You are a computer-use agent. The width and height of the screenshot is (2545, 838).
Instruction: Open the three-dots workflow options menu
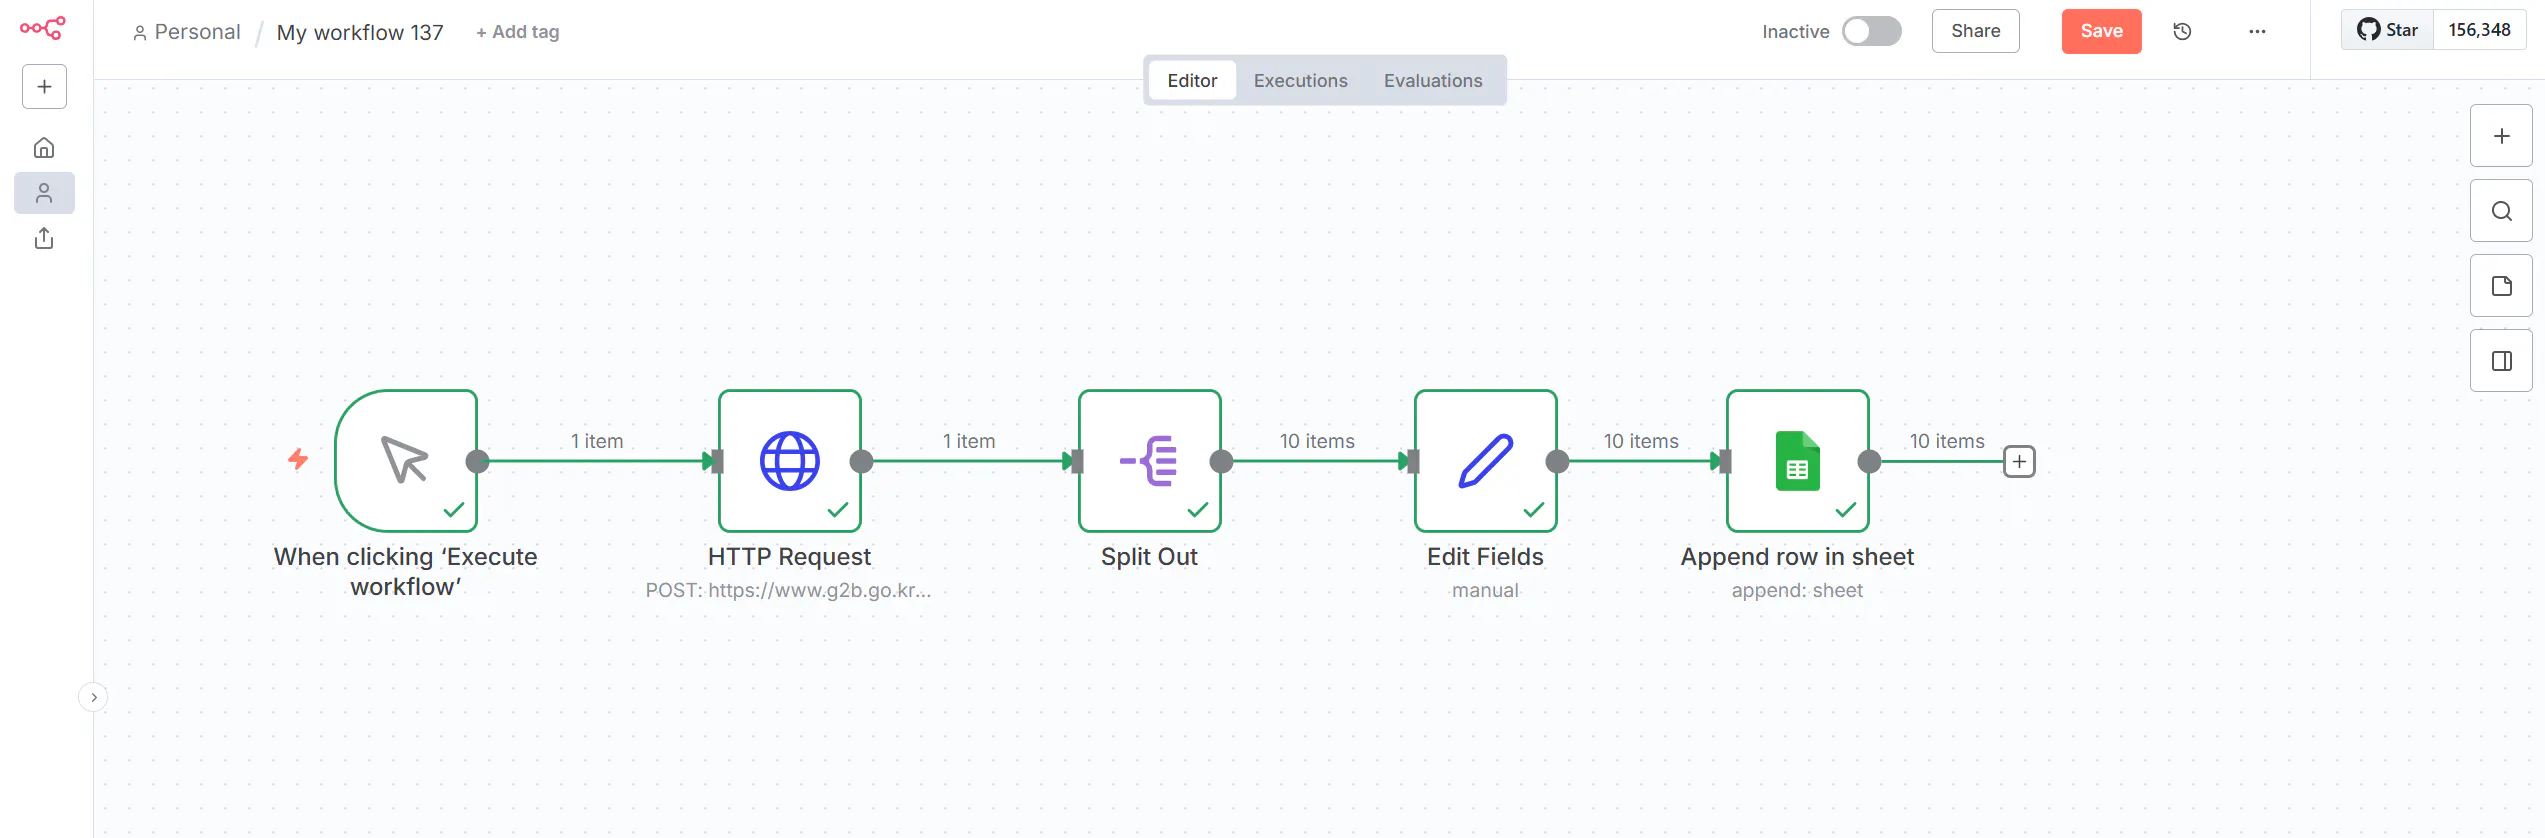click(2257, 32)
